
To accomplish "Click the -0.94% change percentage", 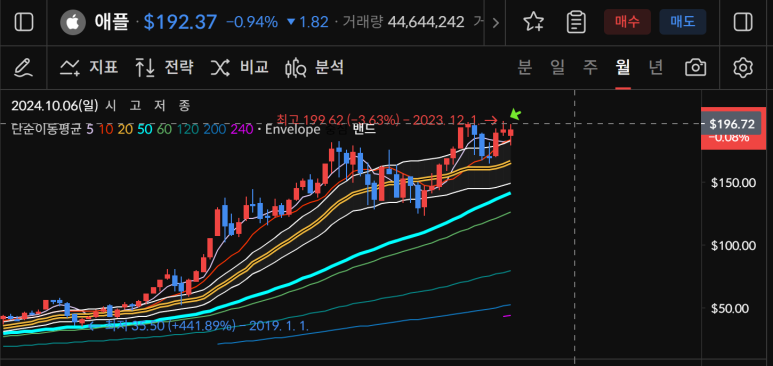I will [252, 22].
